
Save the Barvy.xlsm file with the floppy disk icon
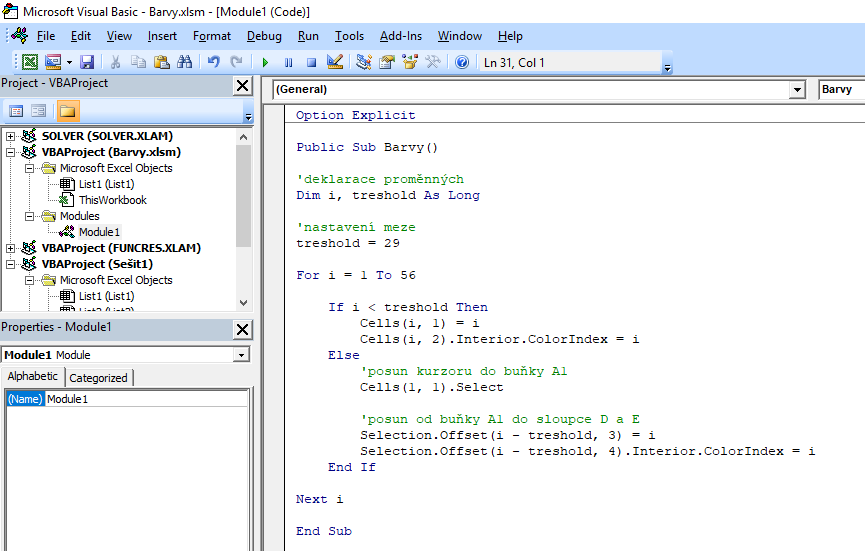point(87,62)
